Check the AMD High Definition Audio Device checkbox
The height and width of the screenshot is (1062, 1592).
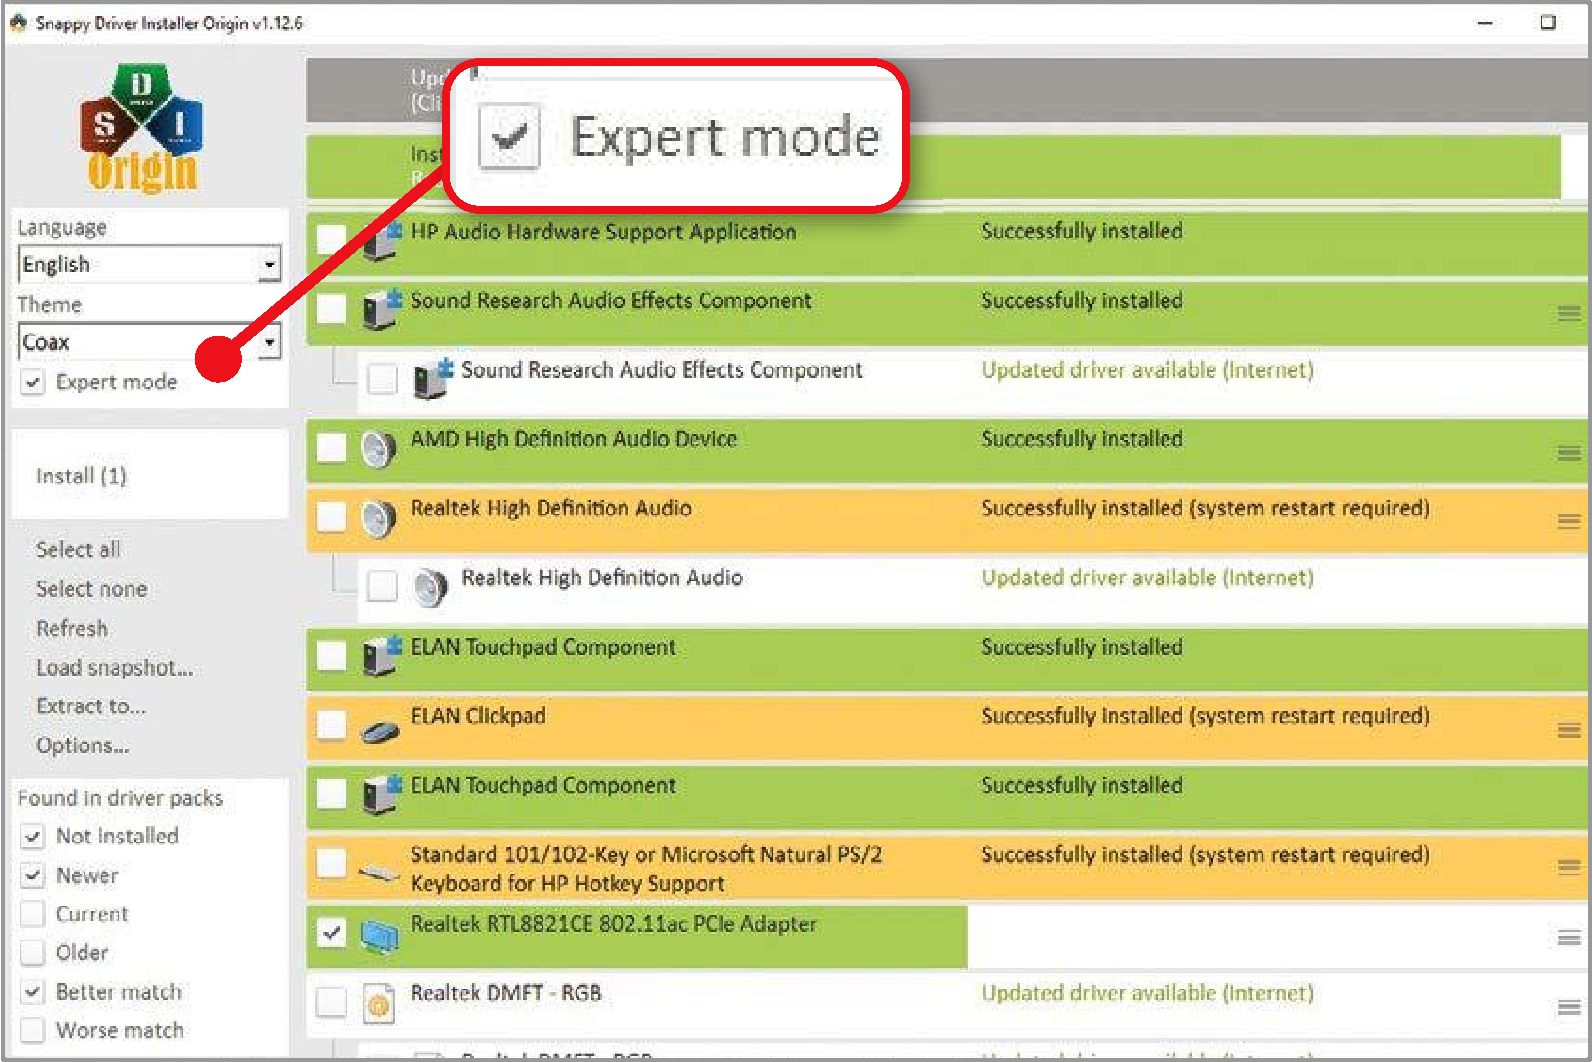(331, 448)
